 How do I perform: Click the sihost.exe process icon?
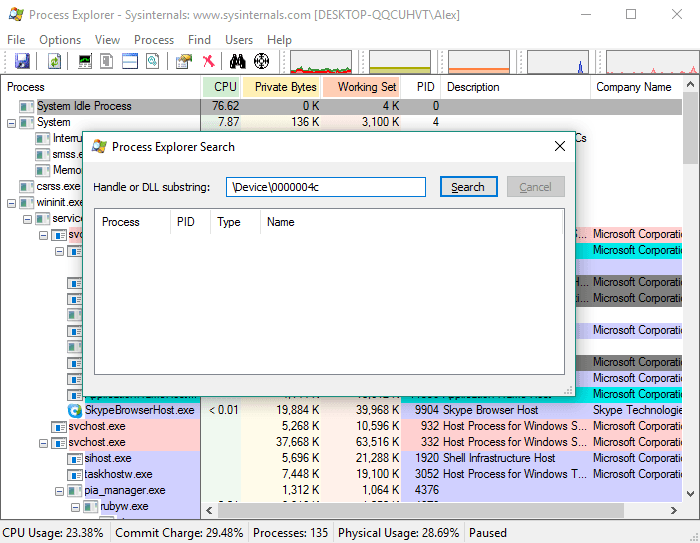[75, 459]
